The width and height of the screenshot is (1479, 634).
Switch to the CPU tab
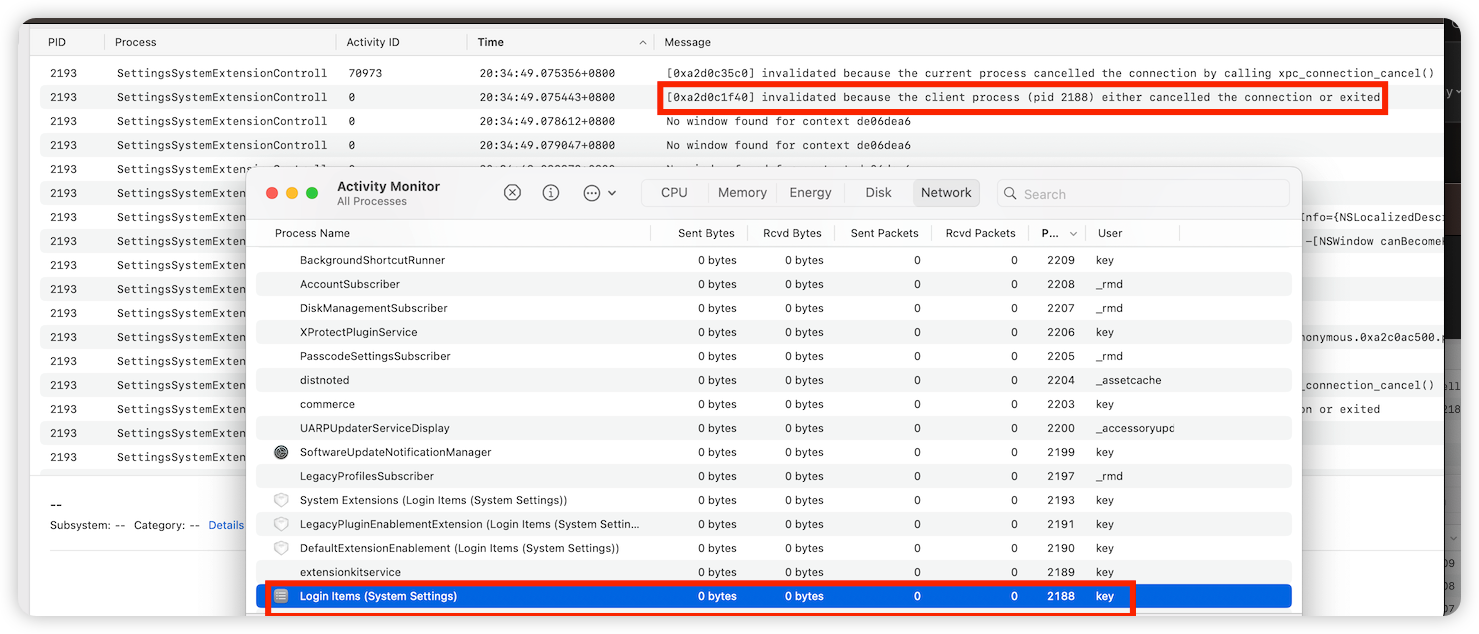674,193
